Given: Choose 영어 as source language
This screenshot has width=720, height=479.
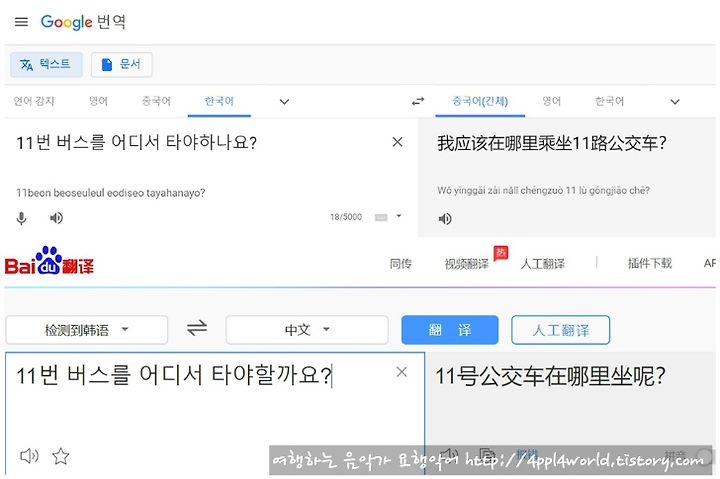Looking at the screenshot, I should pos(98,101).
